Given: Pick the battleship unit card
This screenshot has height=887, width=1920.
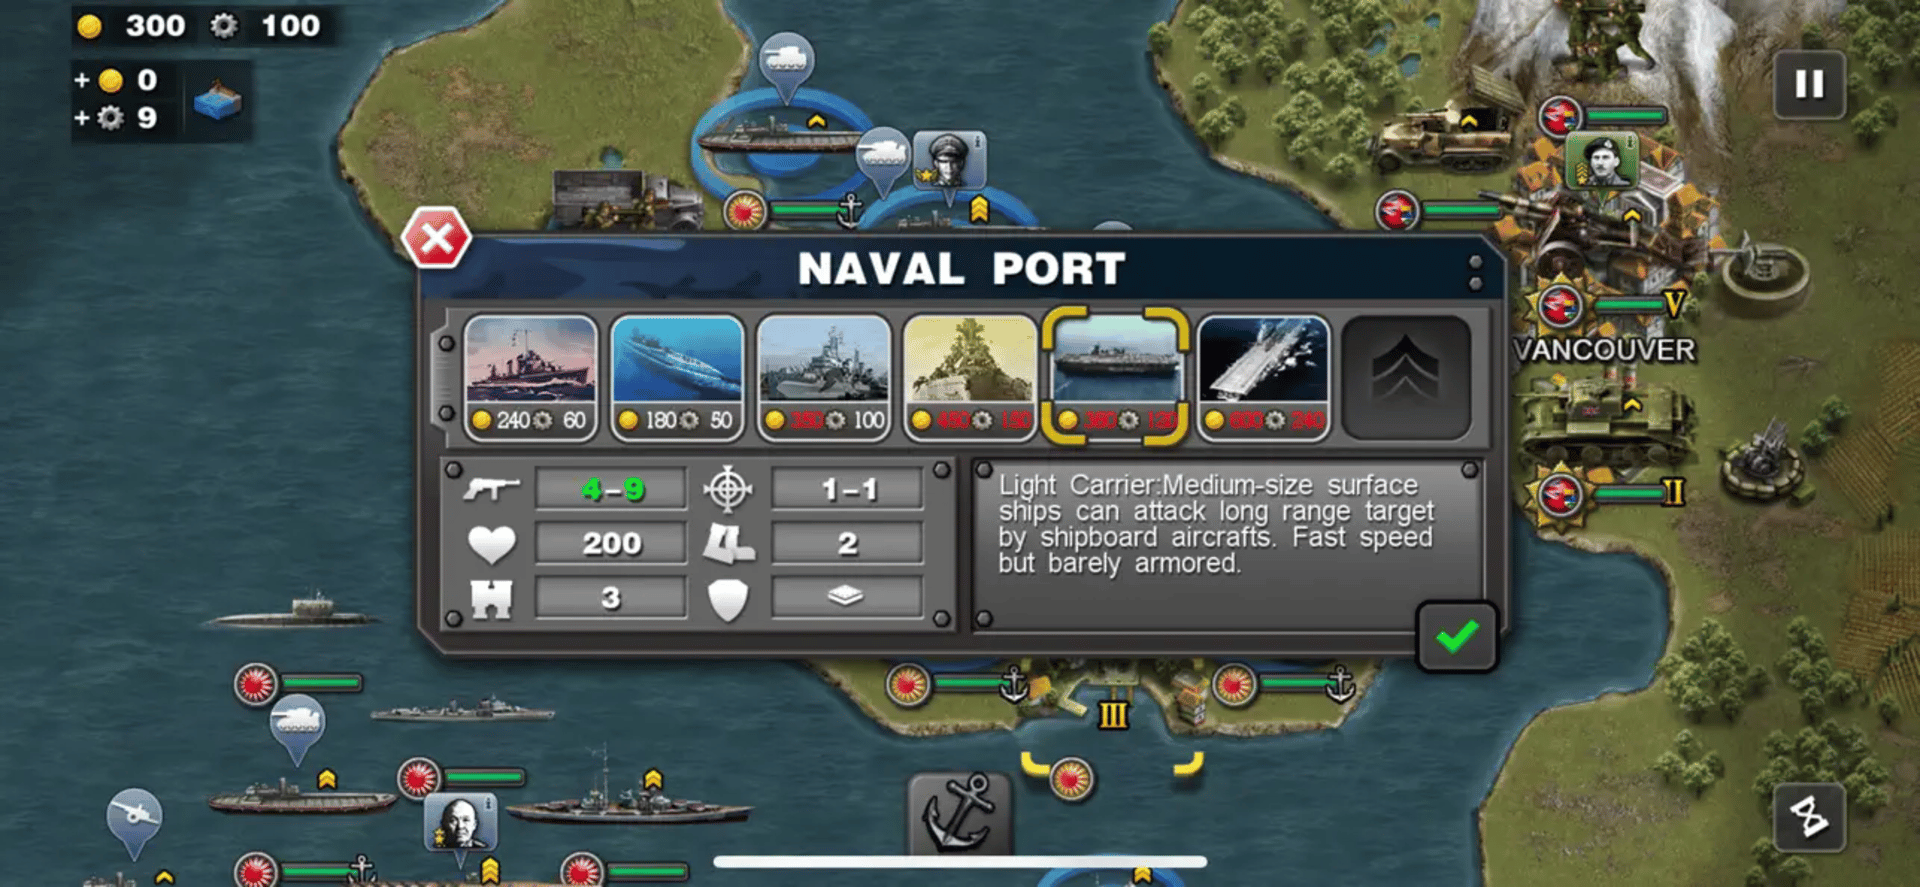Looking at the screenshot, I should pyautogui.click(x=970, y=377).
